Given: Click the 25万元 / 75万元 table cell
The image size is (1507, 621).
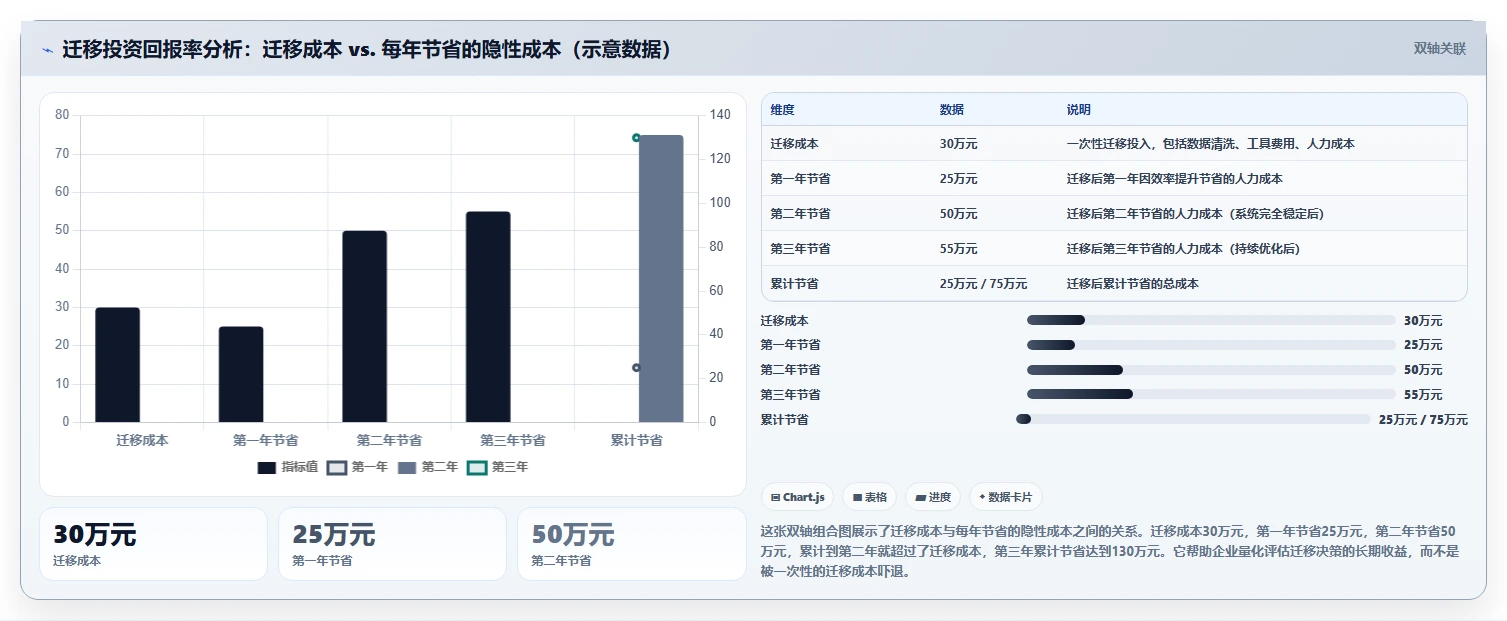Looking at the screenshot, I should click(x=983, y=284).
